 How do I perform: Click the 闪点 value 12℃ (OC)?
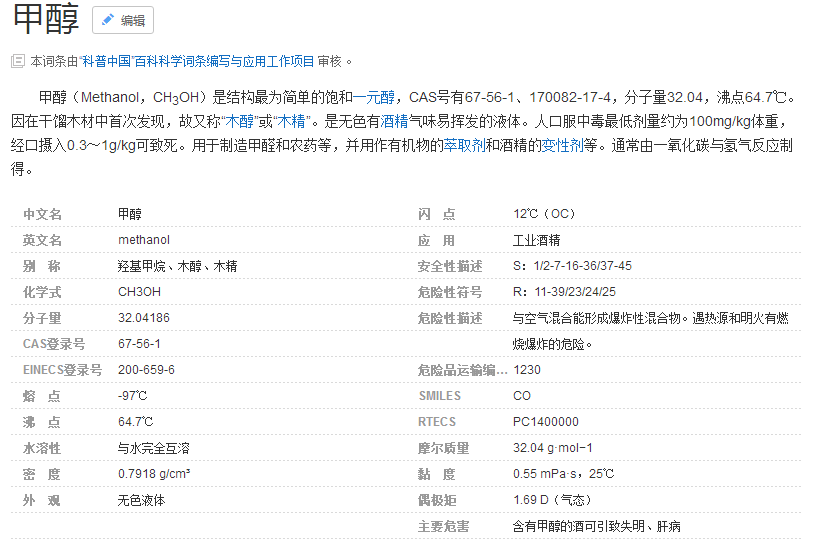(x=544, y=214)
